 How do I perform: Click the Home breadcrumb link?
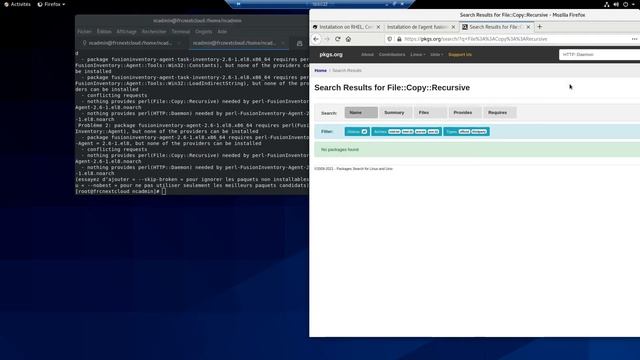320,70
